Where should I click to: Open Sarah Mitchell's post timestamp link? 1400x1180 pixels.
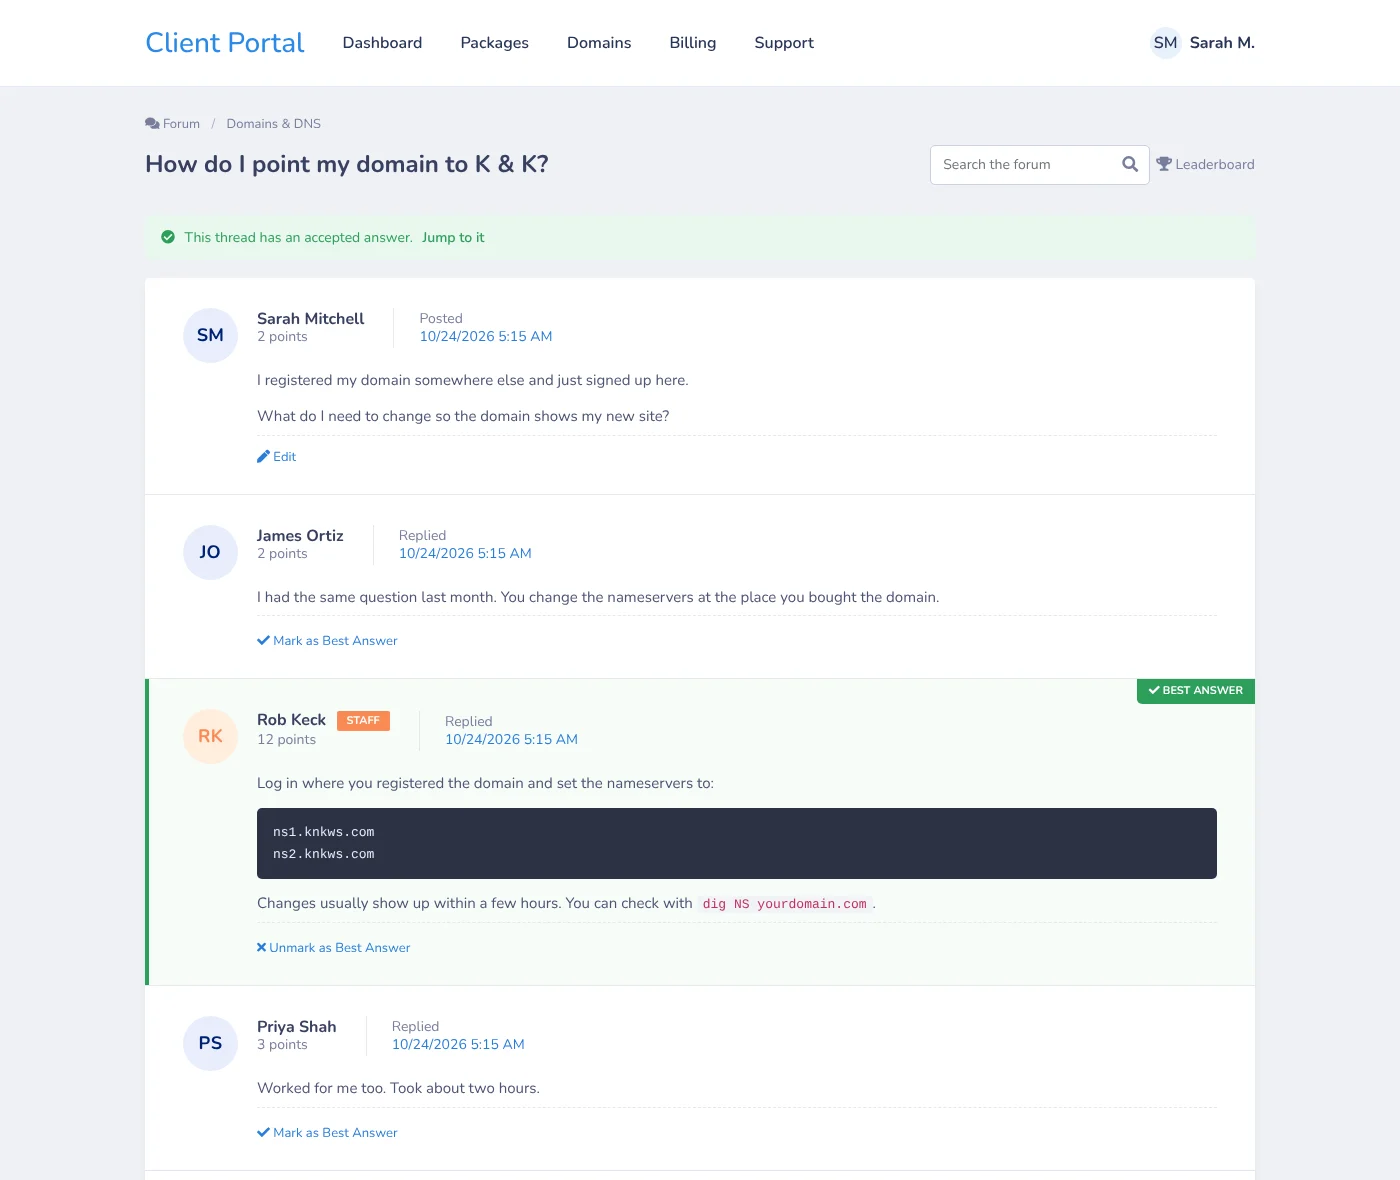[486, 336]
